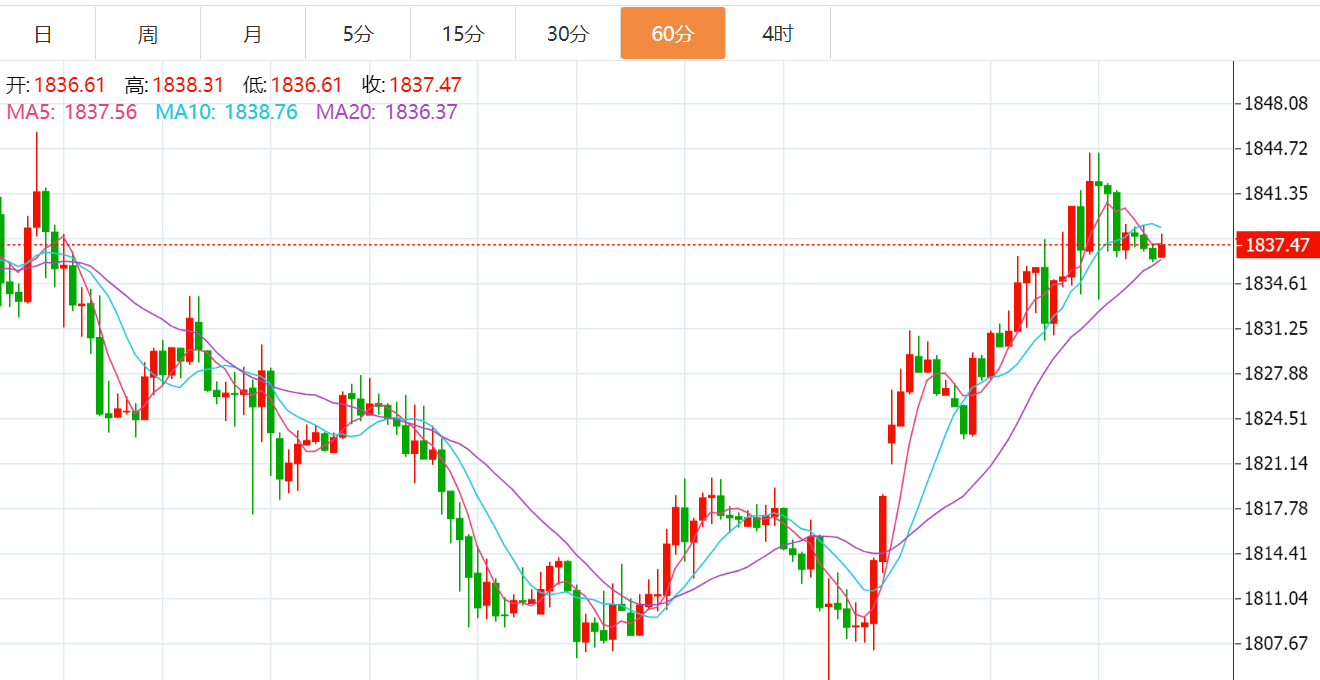Click the 1814.41 price axis label
The image size is (1320, 680).
tap(1275, 553)
